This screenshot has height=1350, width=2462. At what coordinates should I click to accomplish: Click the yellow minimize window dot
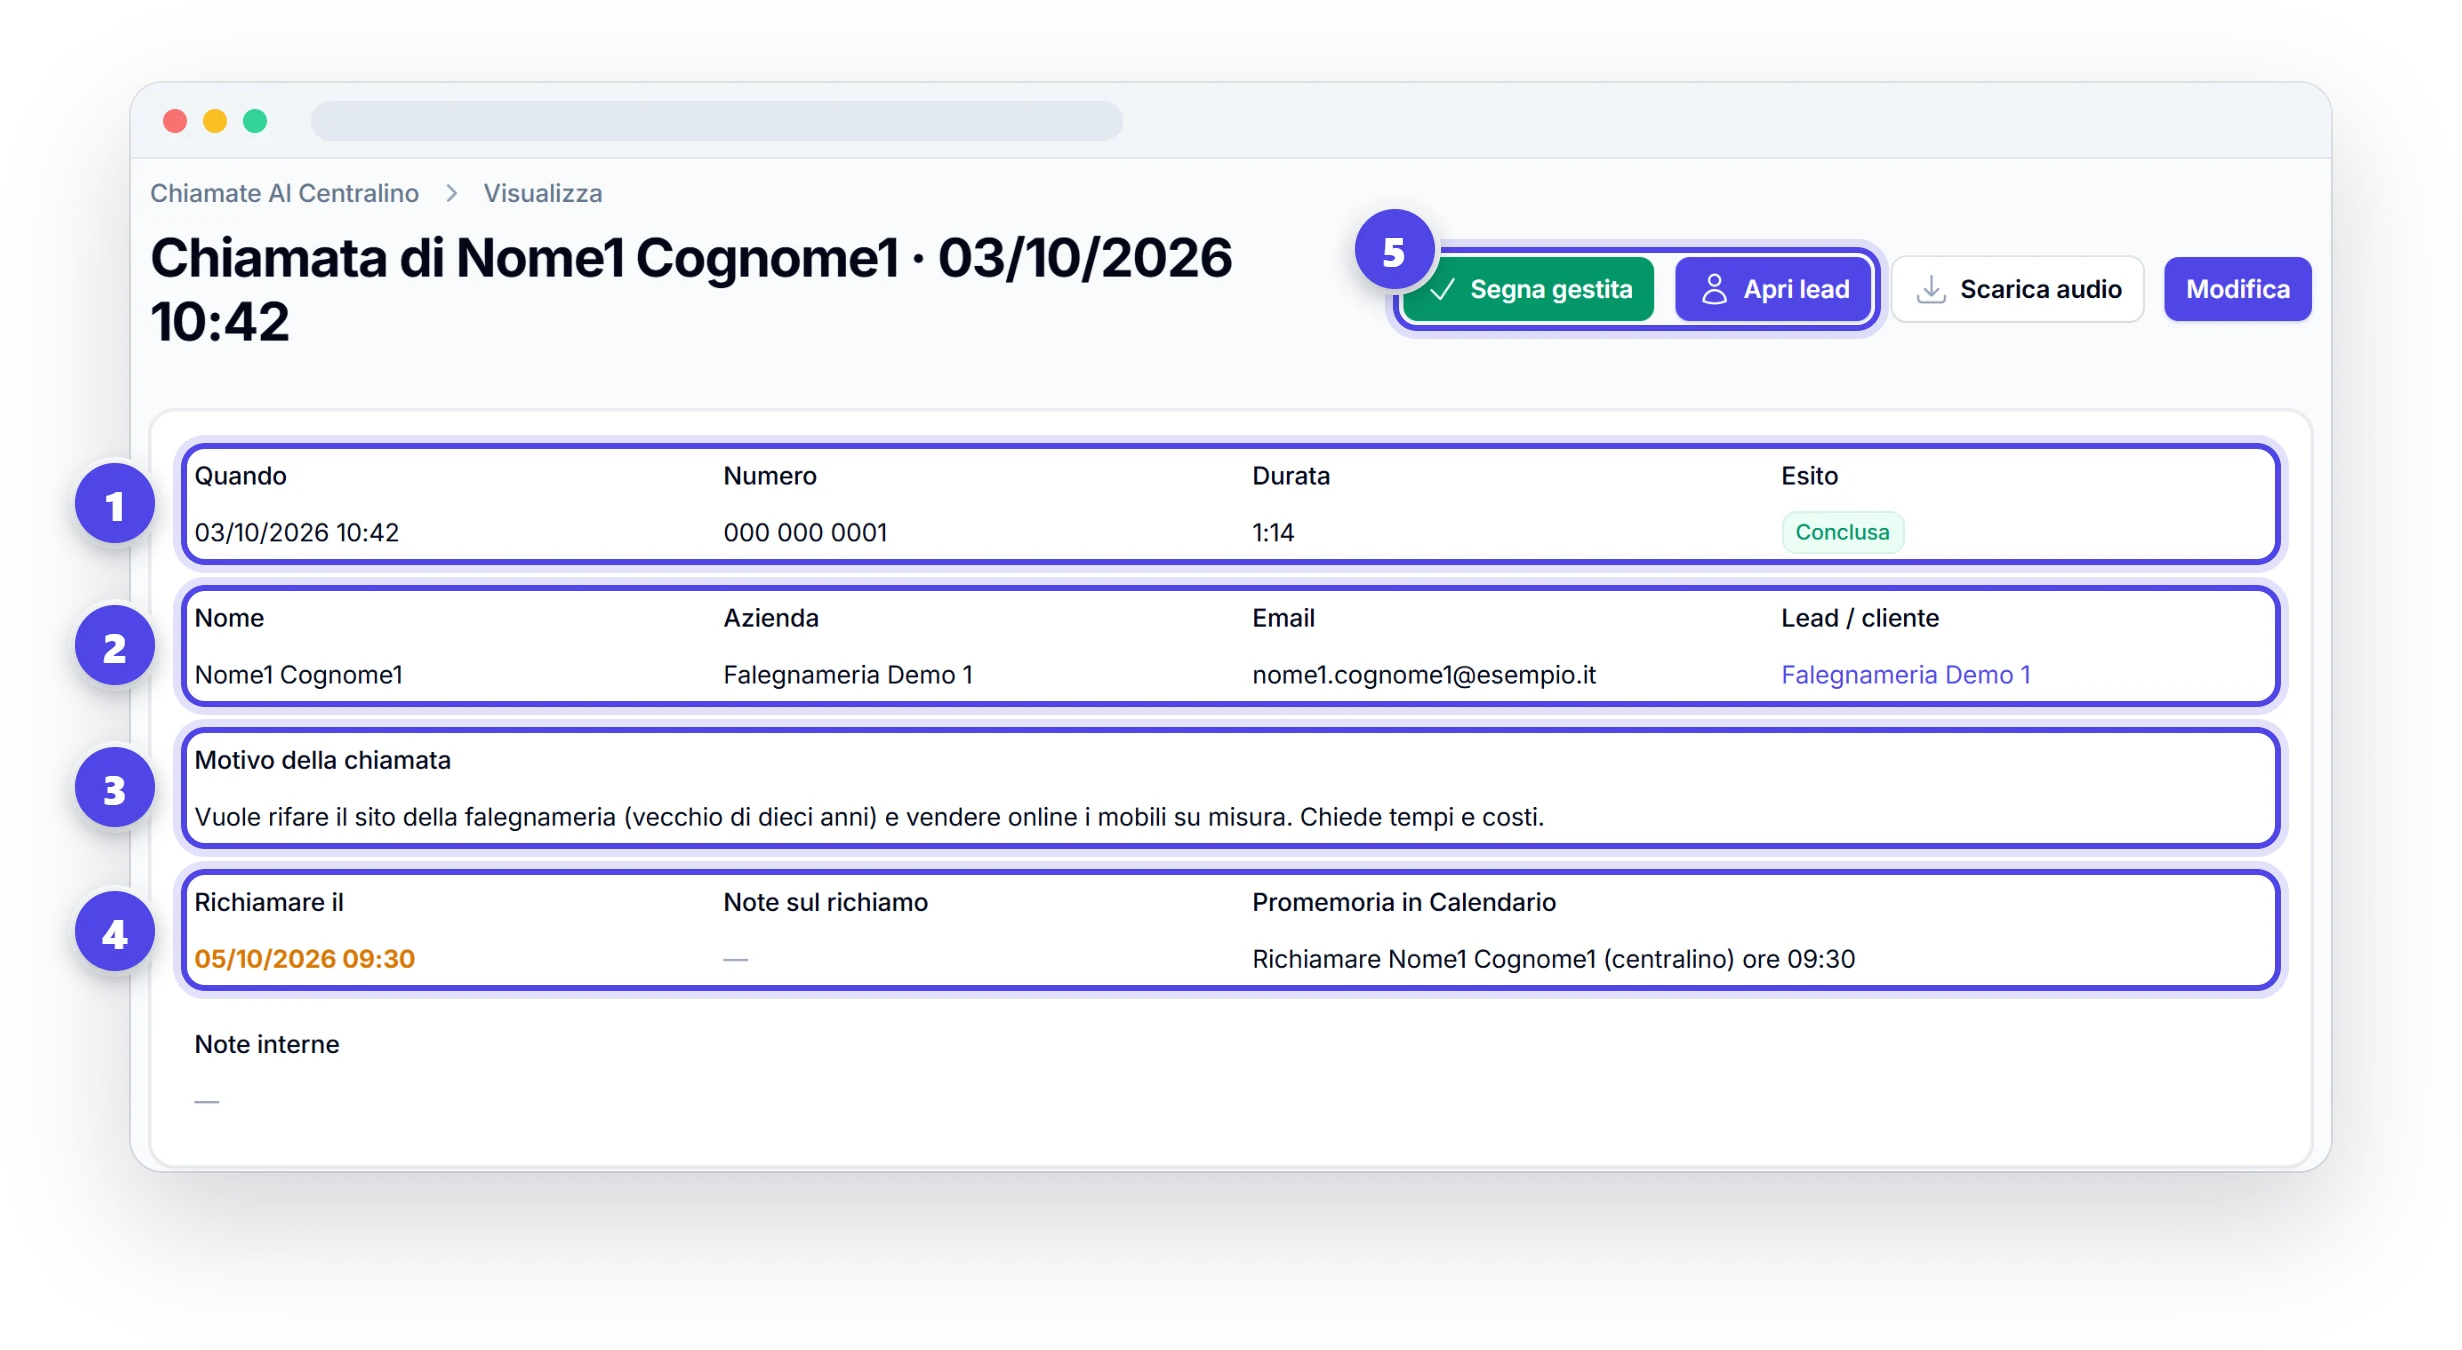(x=215, y=121)
